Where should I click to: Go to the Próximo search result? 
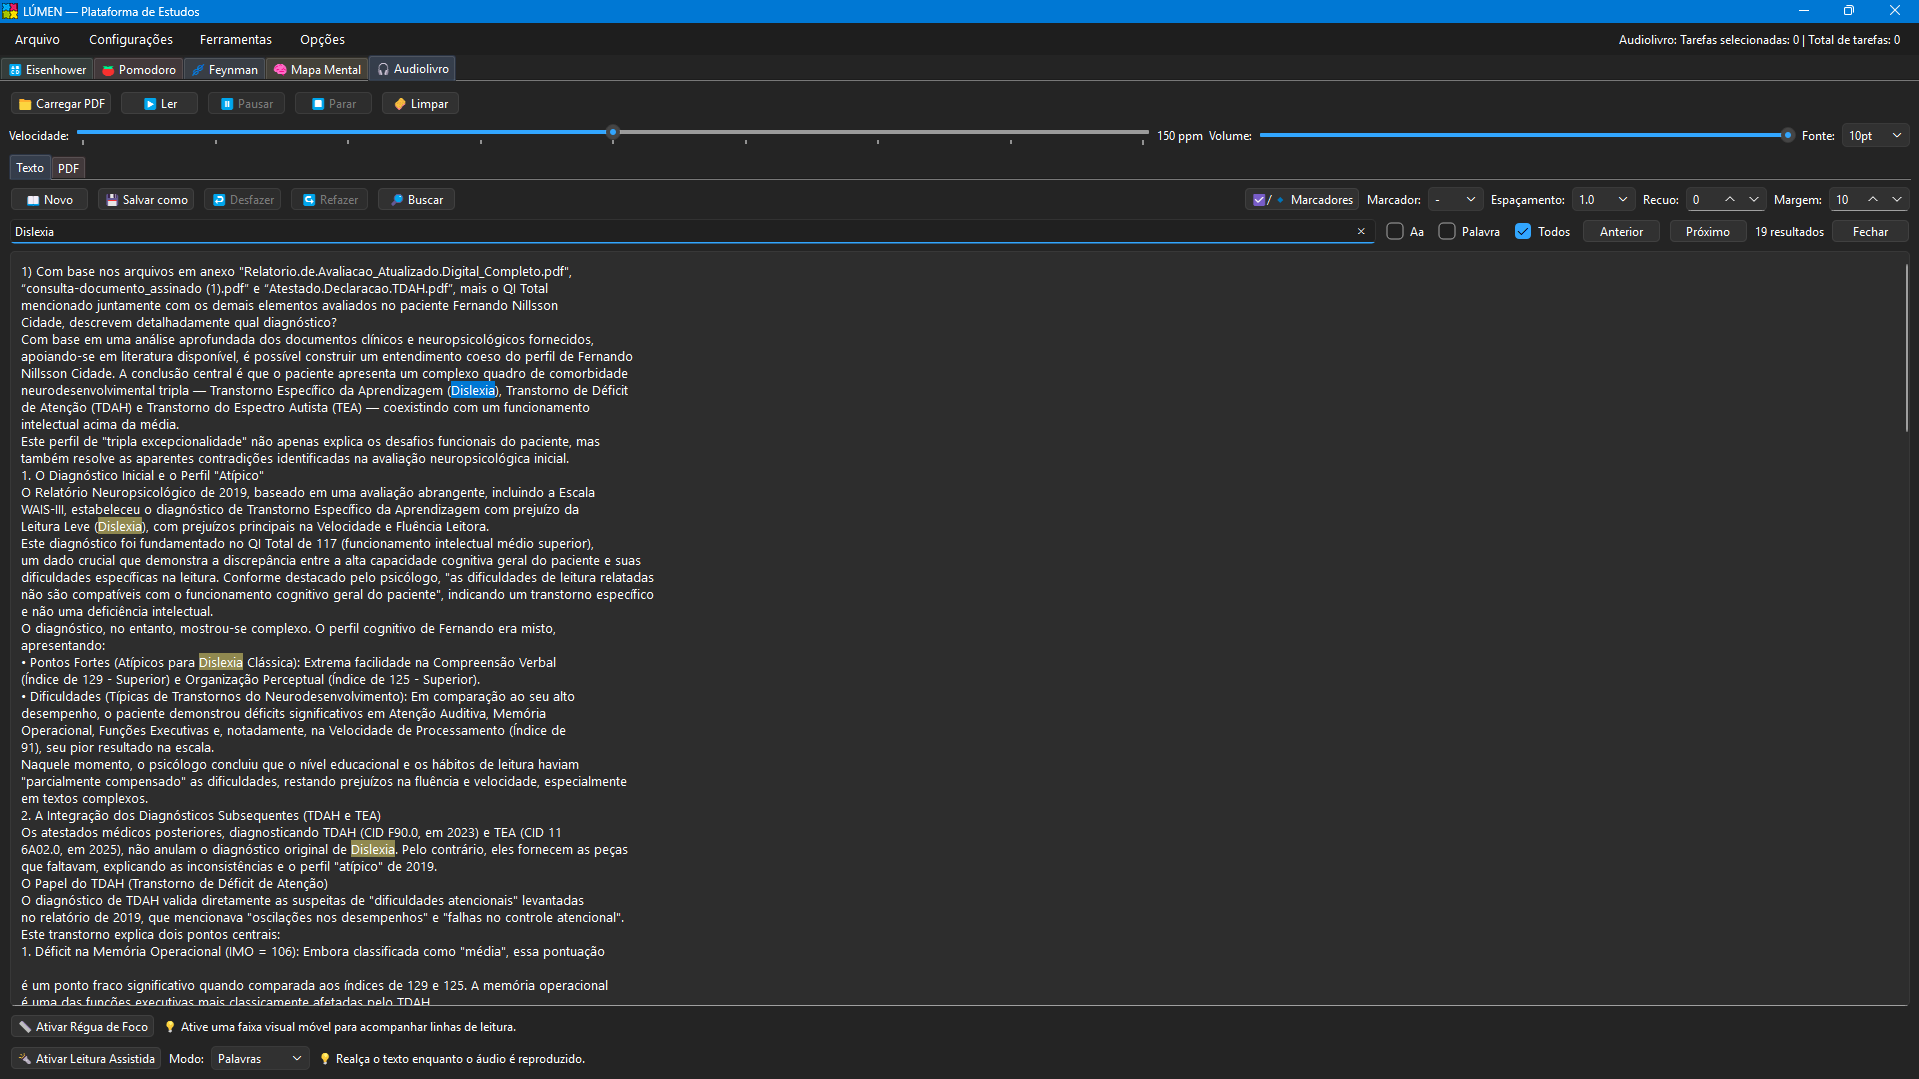1707,232
